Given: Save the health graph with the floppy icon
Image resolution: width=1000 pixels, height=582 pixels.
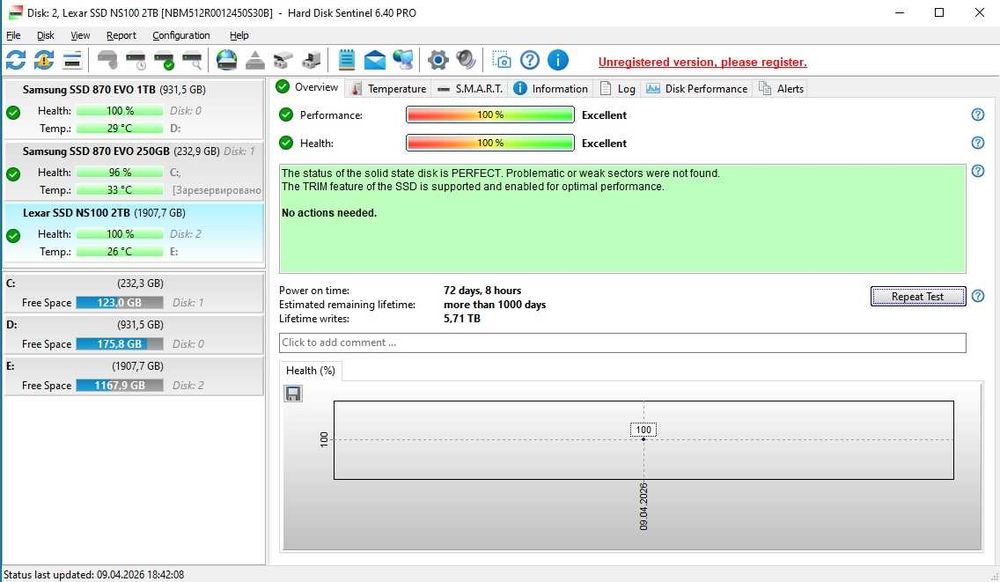Looking at the screenshot, I should coord(293,393).
